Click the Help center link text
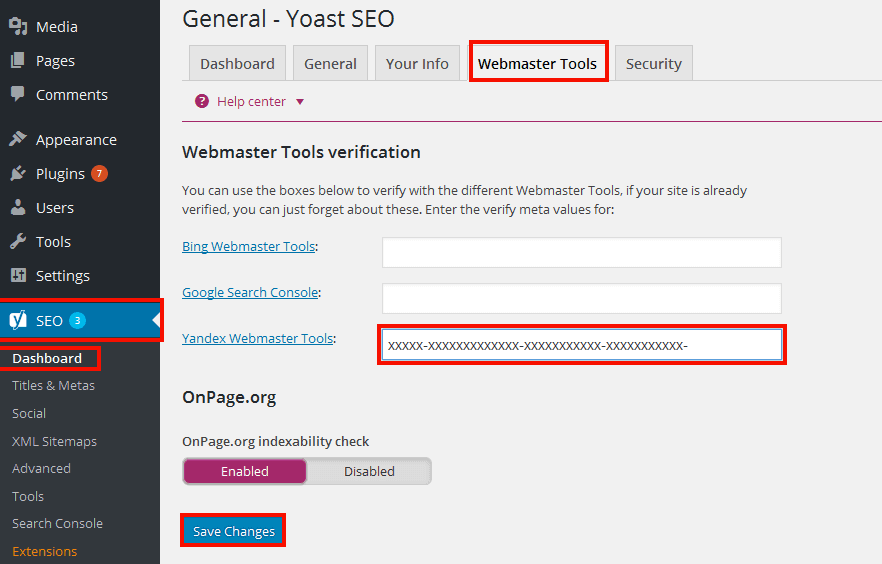This screenshot has width=882, height=564. (251, 102)
